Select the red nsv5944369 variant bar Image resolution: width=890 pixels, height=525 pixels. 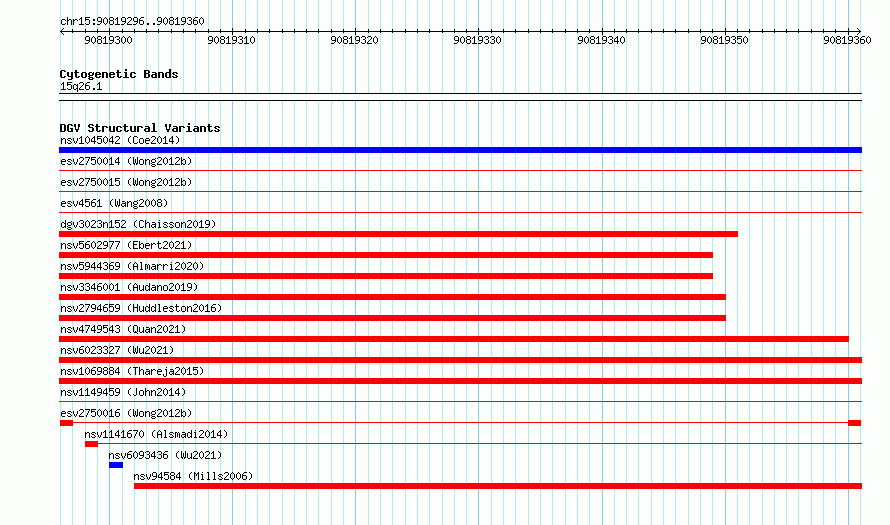coord(386,276)
